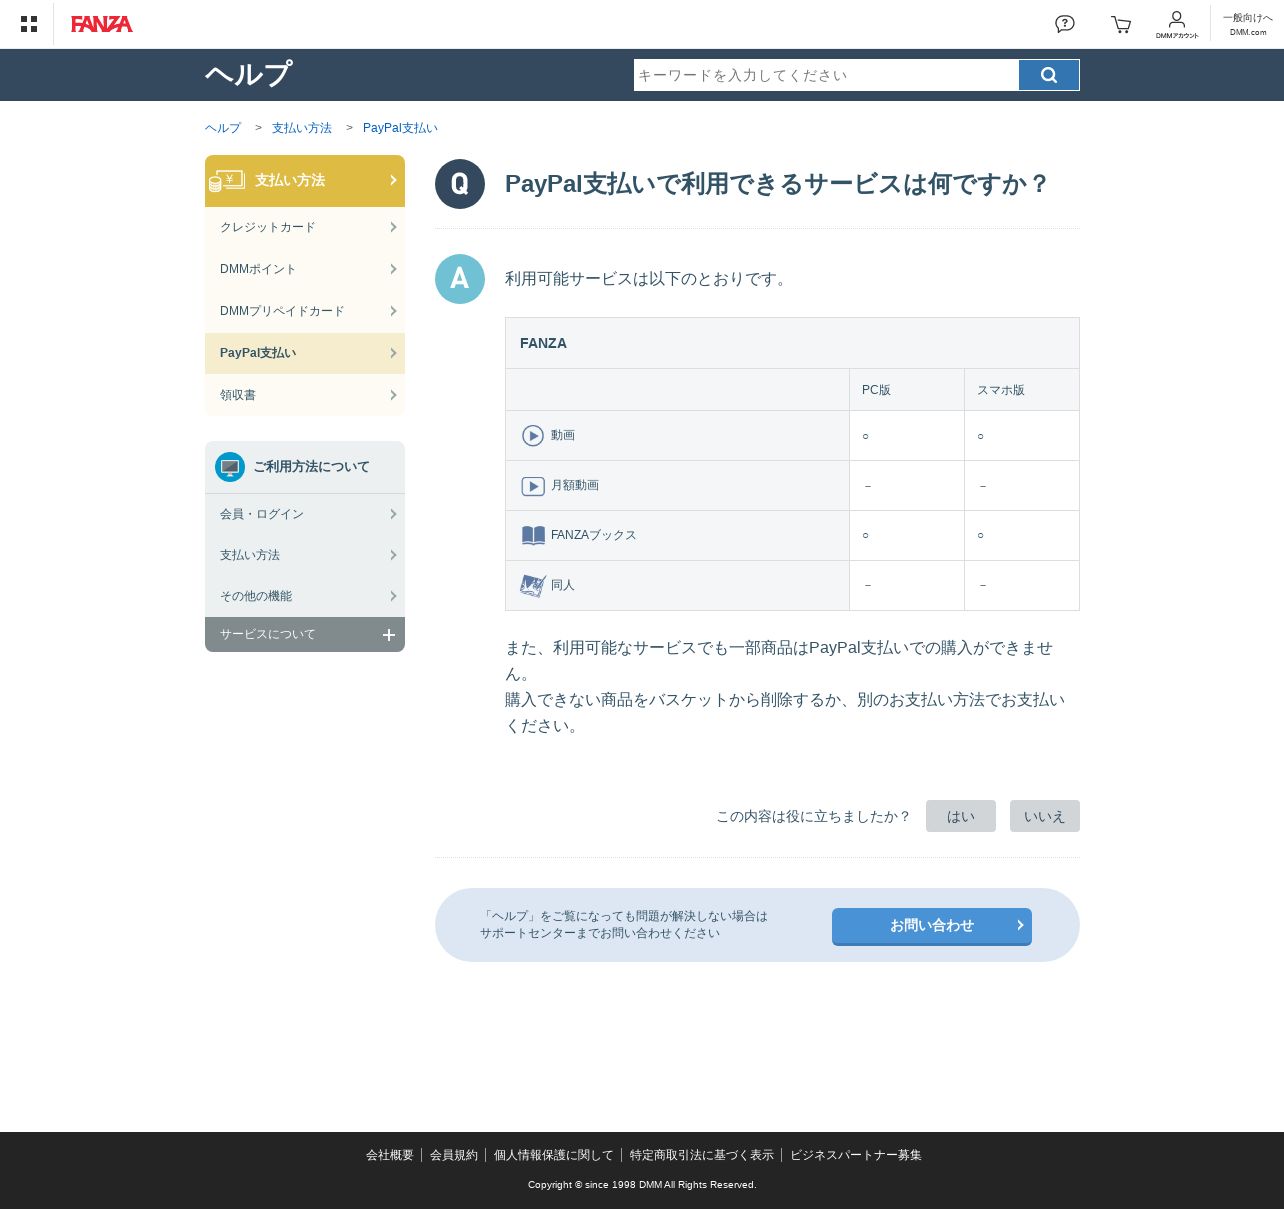Click chevron next to DMMポイント

pyautogui.click(x=393, y=269)
